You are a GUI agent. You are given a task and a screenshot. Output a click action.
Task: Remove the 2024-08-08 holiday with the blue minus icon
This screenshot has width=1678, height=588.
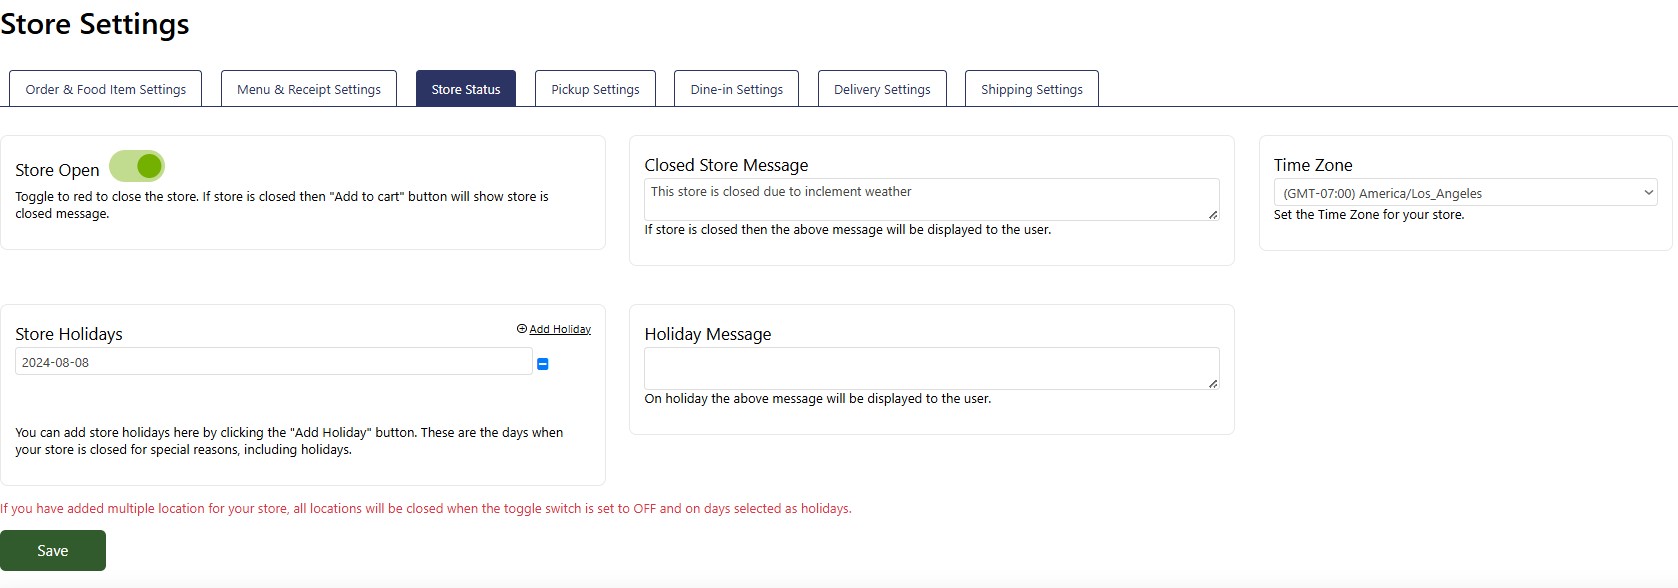pyautogui.click(x=543, y=364)
